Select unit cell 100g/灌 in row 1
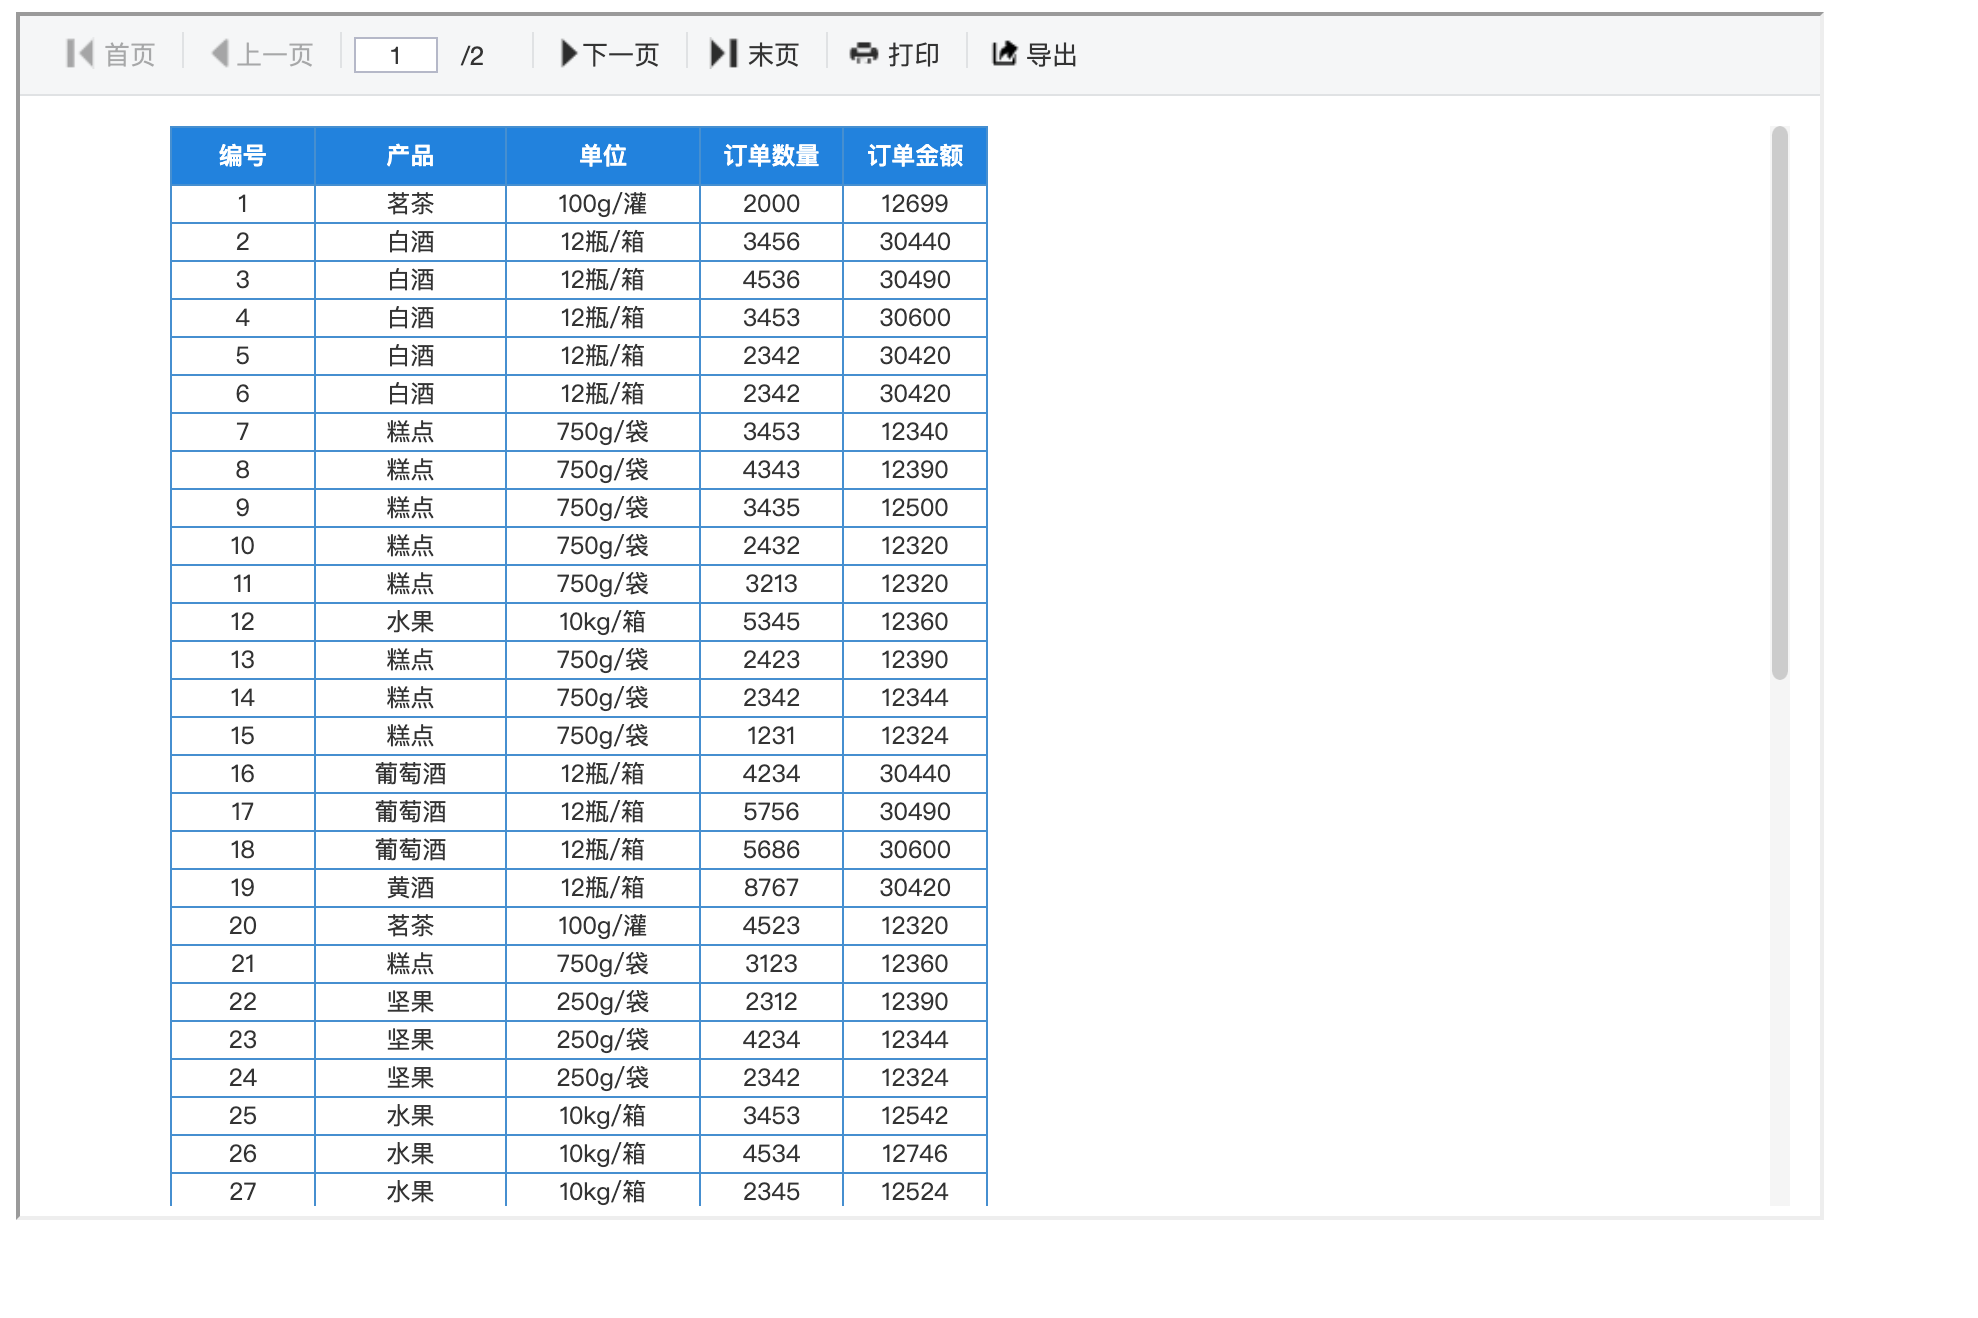This screenshot has width=1978, height=1318. 603,204
